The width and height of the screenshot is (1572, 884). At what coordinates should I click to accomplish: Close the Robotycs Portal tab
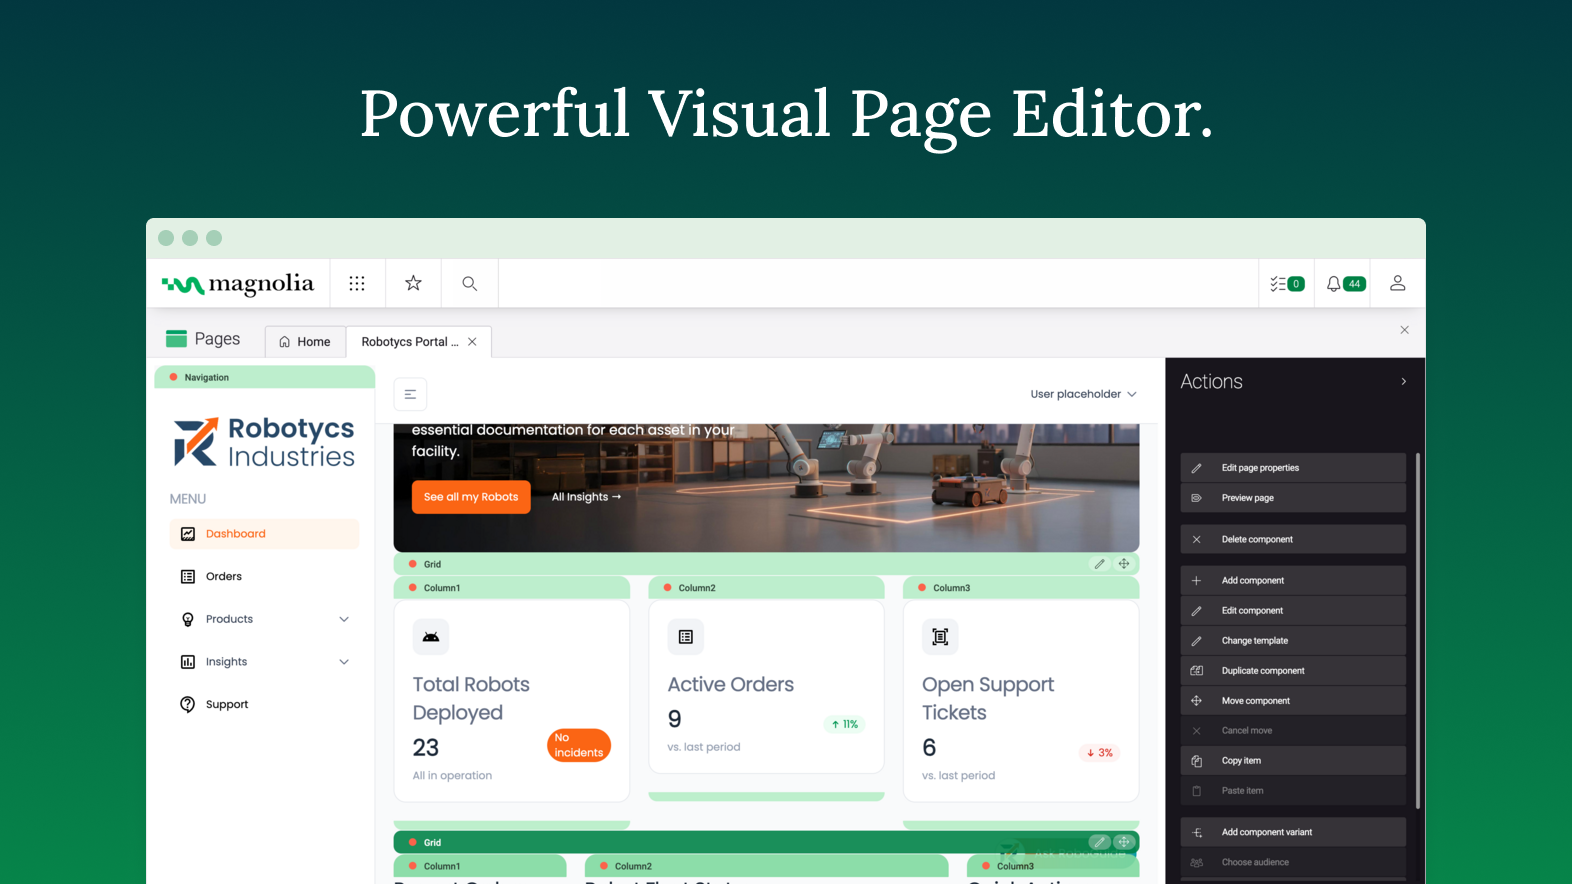point(472,342)
